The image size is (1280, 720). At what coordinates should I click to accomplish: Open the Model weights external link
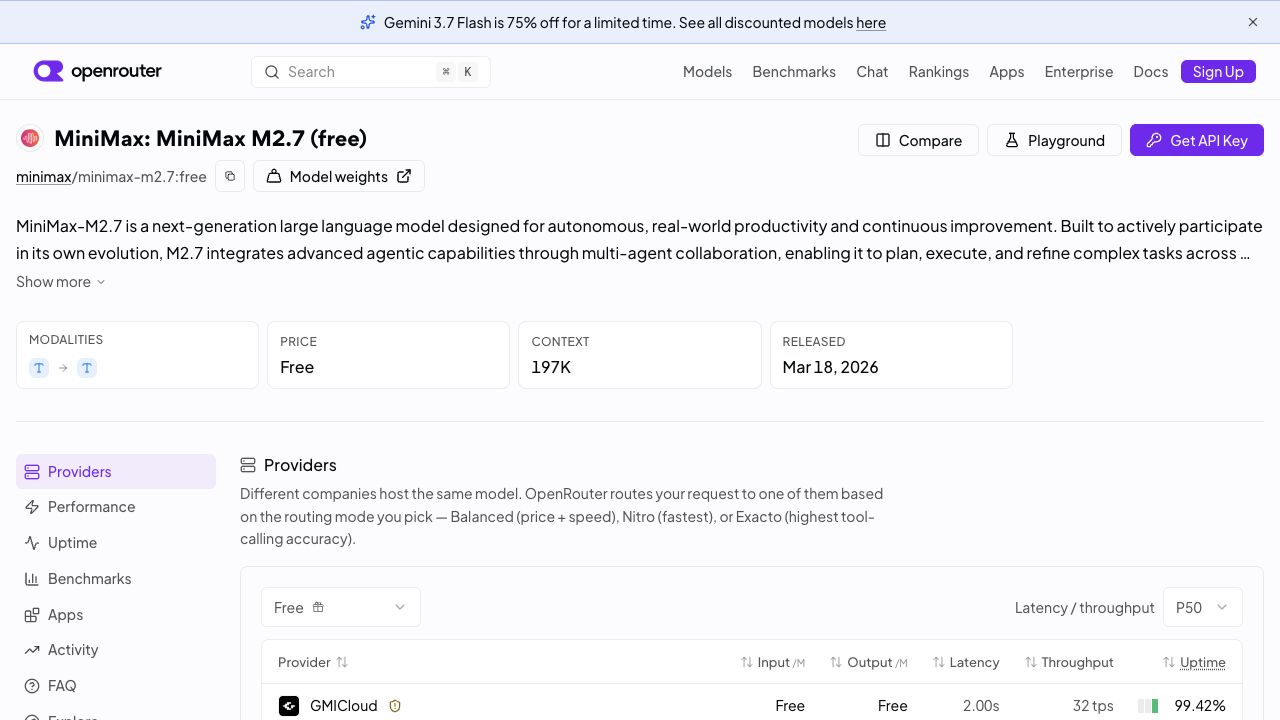coord(339,176)
